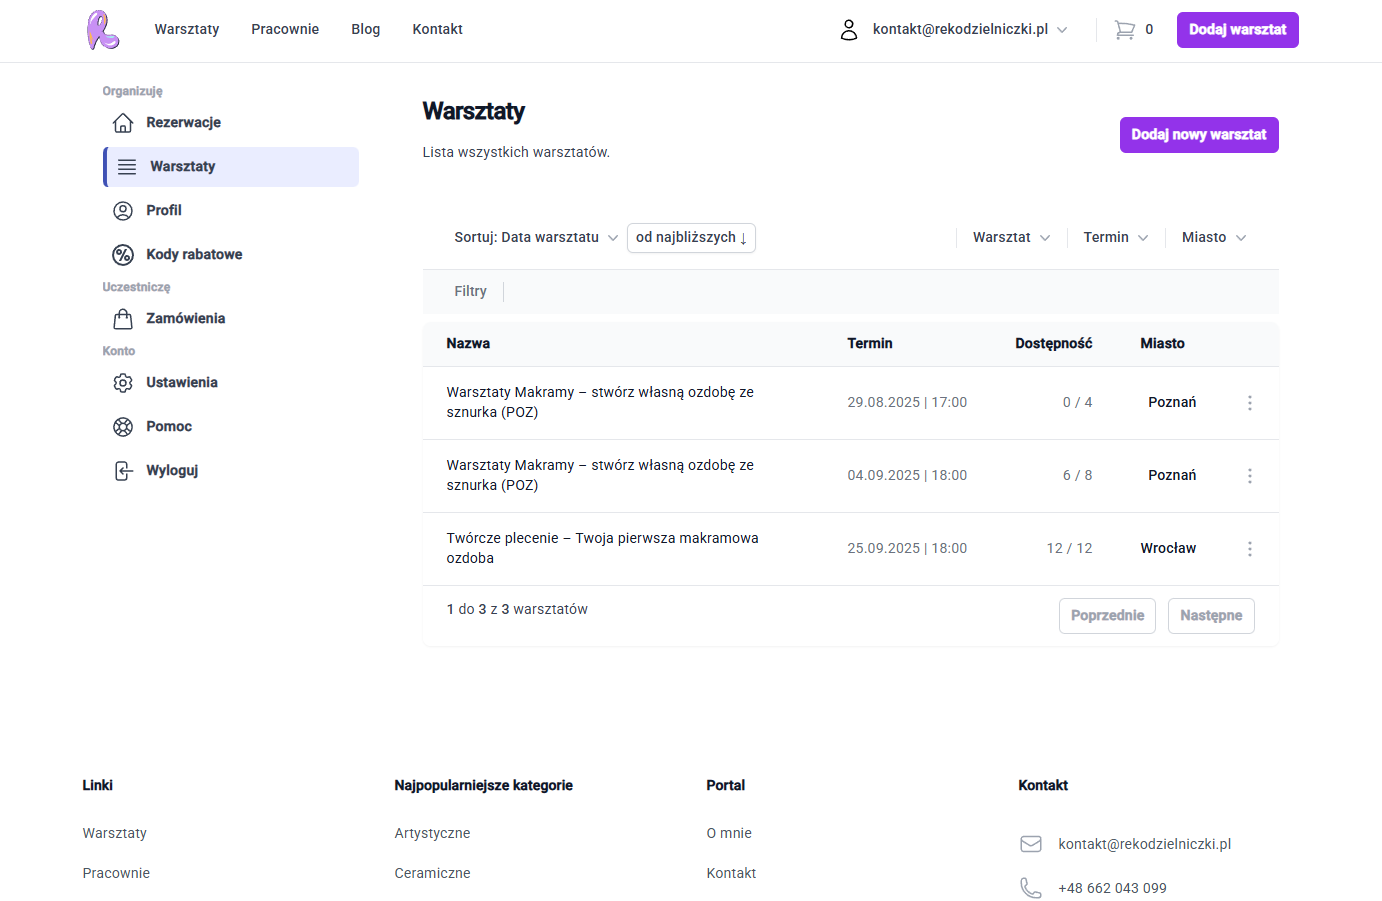The height and width of the screenshot is (901, 1382).
Task: Open the Miasto filter dropdown
Action: pyautogui.click(x=1213, y=238)
